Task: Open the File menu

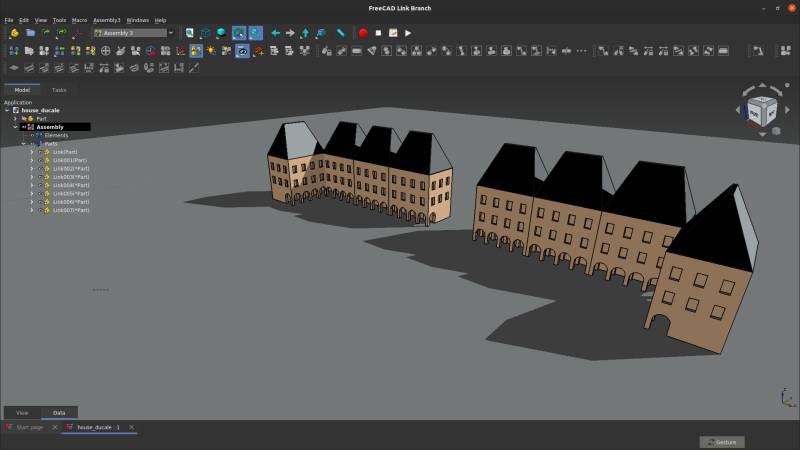Action: 9,20
